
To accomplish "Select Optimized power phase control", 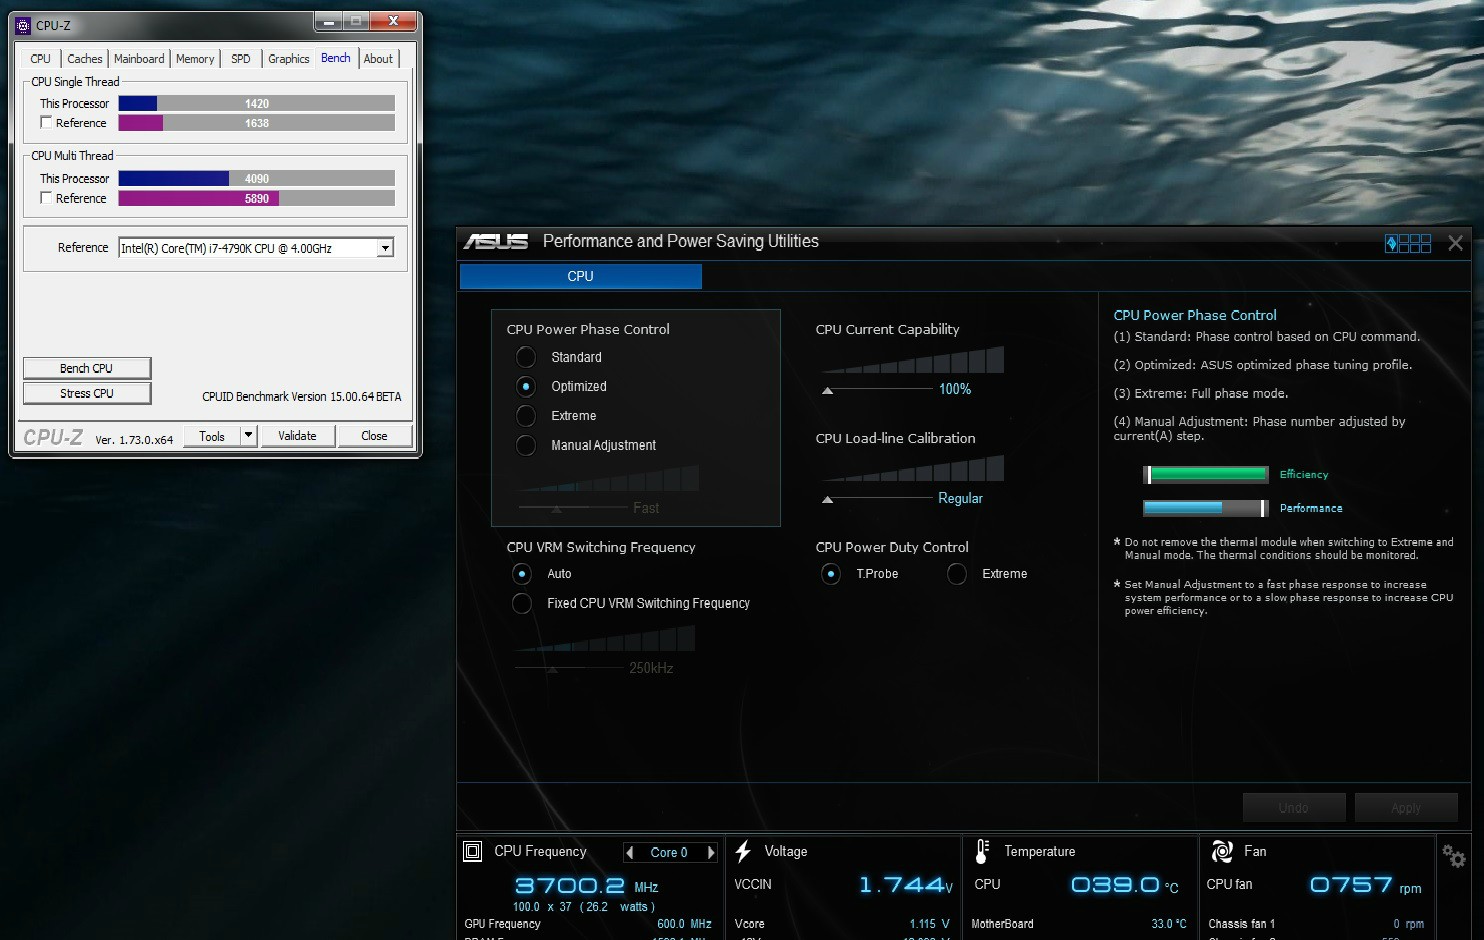I will tap(526, 386).
